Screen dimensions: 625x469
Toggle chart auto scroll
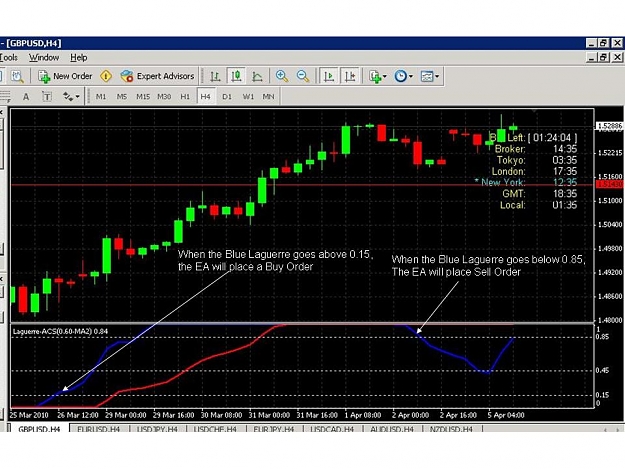coord(329,76)
